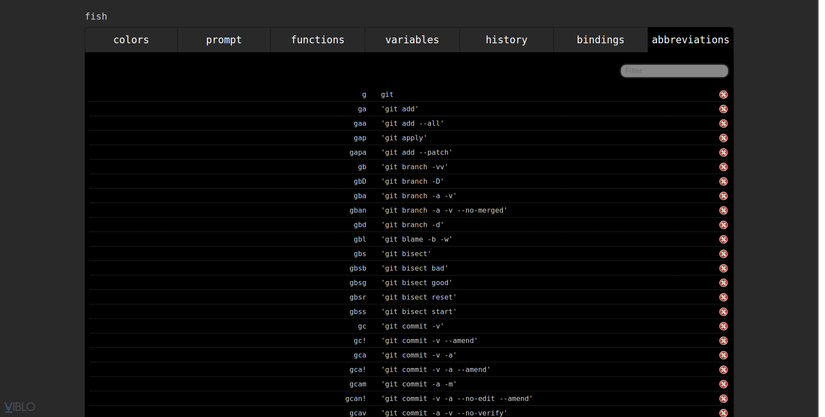
Task: Click 'git blame -b -w' text
Action: pyautogui.click(x=417, y=239)
